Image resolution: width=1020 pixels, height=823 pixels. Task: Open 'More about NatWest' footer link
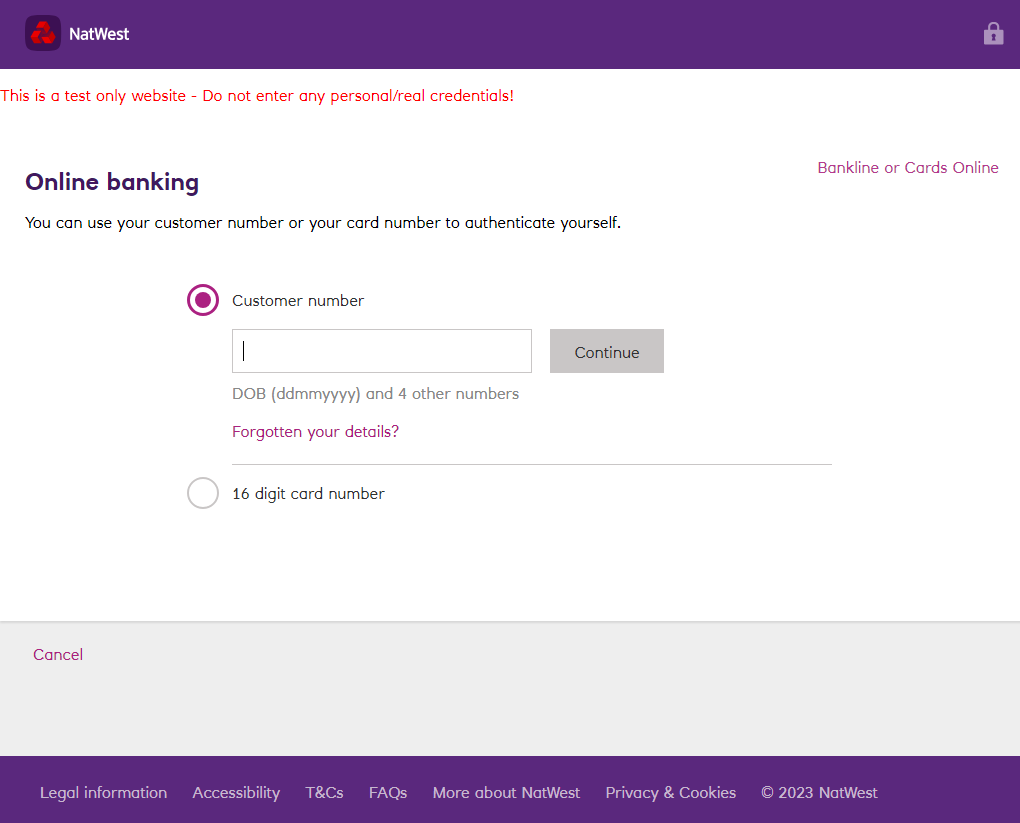(506, 793)
